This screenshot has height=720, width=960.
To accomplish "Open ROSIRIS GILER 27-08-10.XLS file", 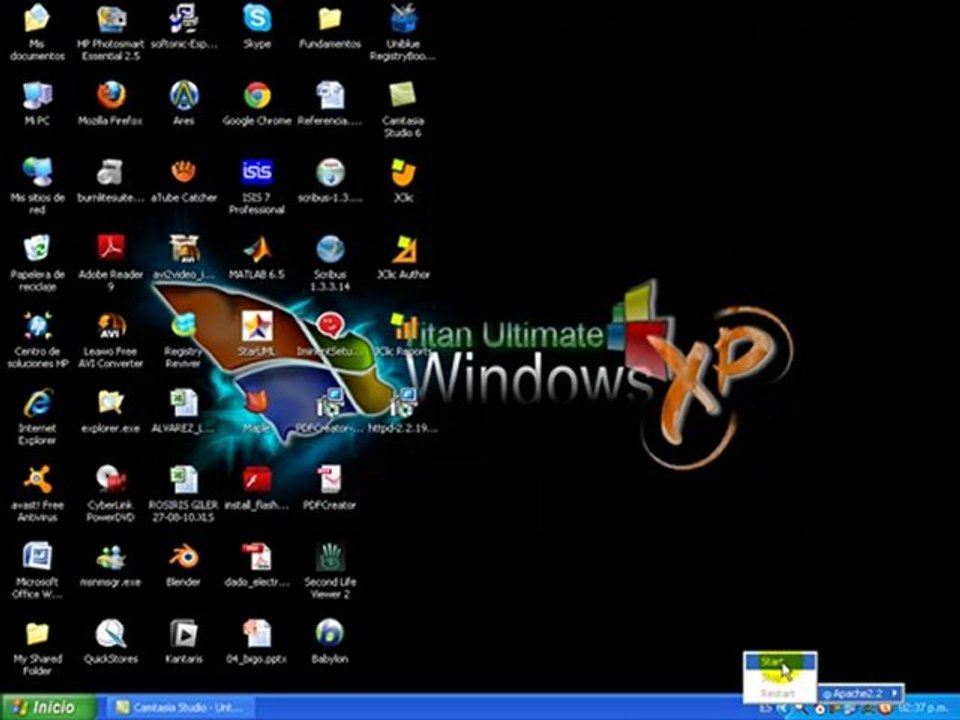I will point(184,493).
